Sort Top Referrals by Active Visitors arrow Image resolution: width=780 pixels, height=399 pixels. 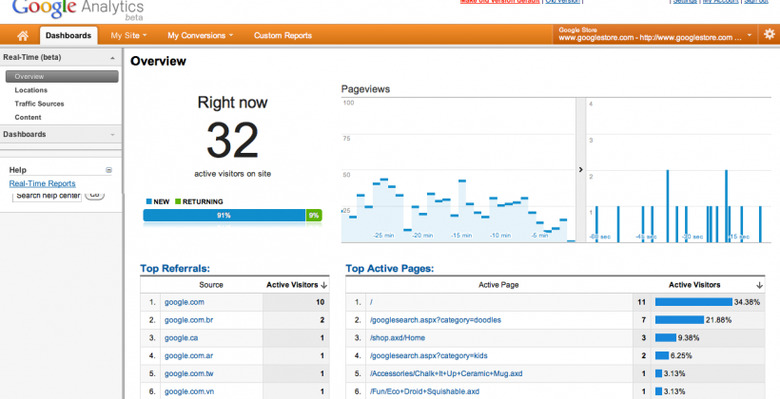point(324,285)
